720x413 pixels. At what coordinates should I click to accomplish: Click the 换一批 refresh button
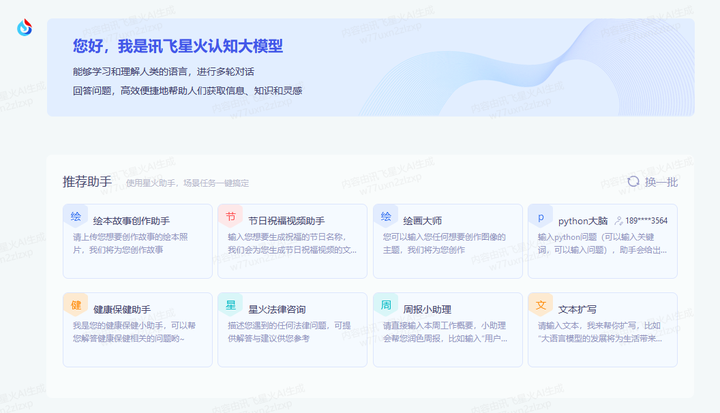652,182
